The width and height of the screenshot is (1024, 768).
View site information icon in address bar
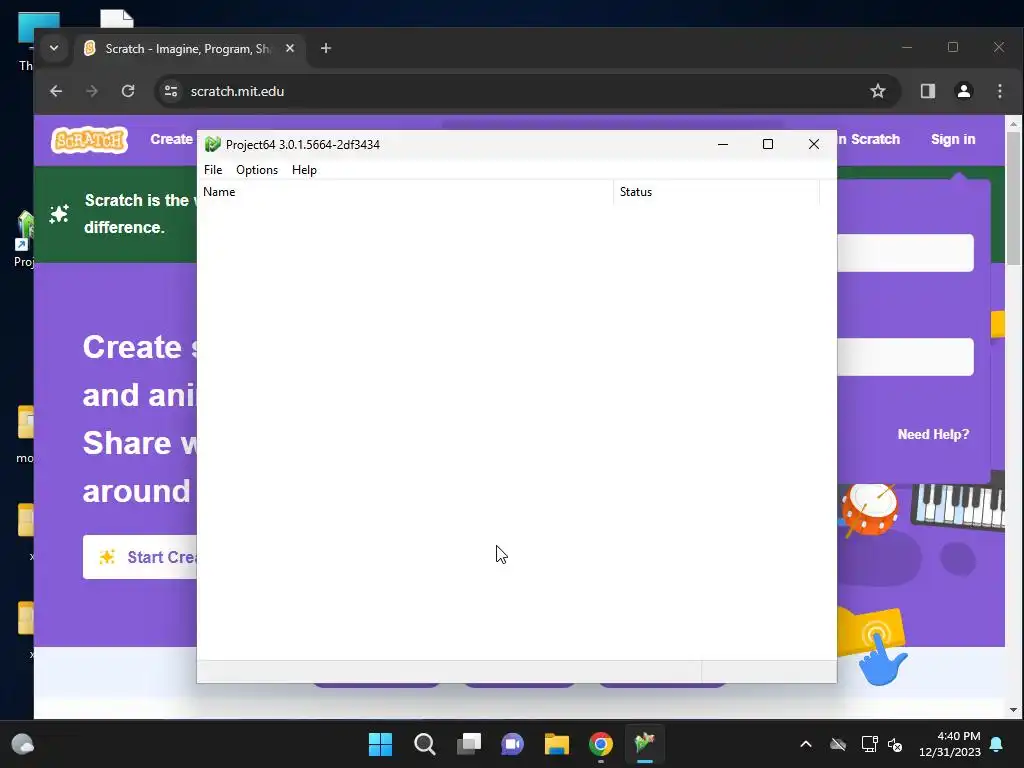click(171, 91)
